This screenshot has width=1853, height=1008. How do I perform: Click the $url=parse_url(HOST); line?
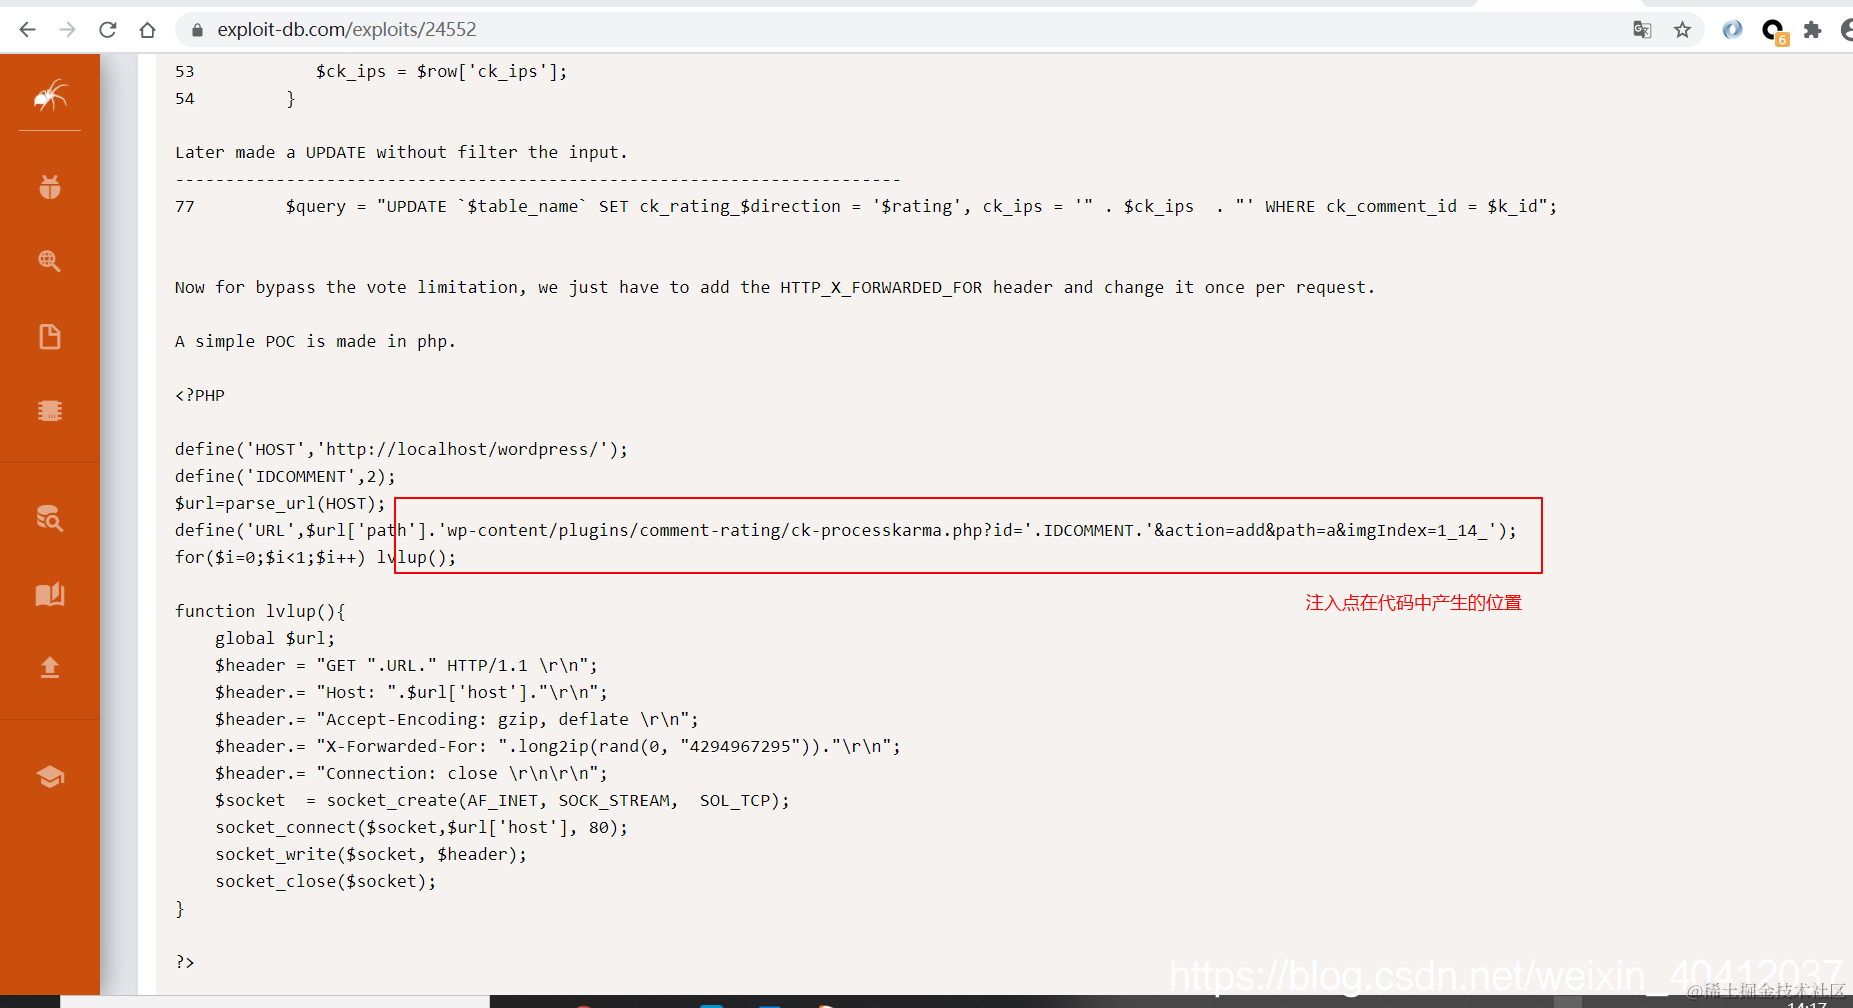(x=280, y=503)
